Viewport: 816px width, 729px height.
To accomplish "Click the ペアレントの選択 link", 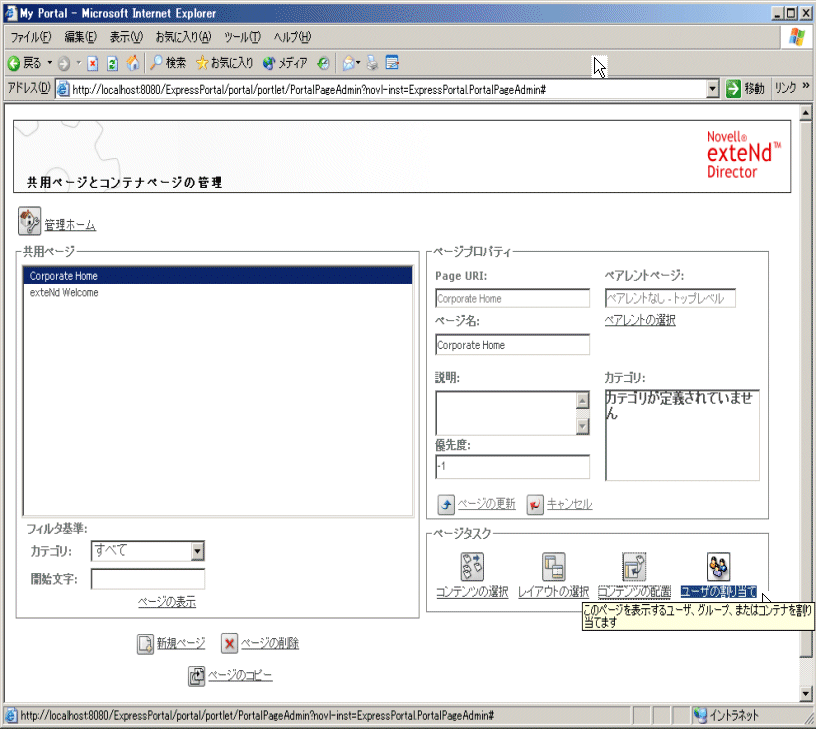I will pos(640,320).
